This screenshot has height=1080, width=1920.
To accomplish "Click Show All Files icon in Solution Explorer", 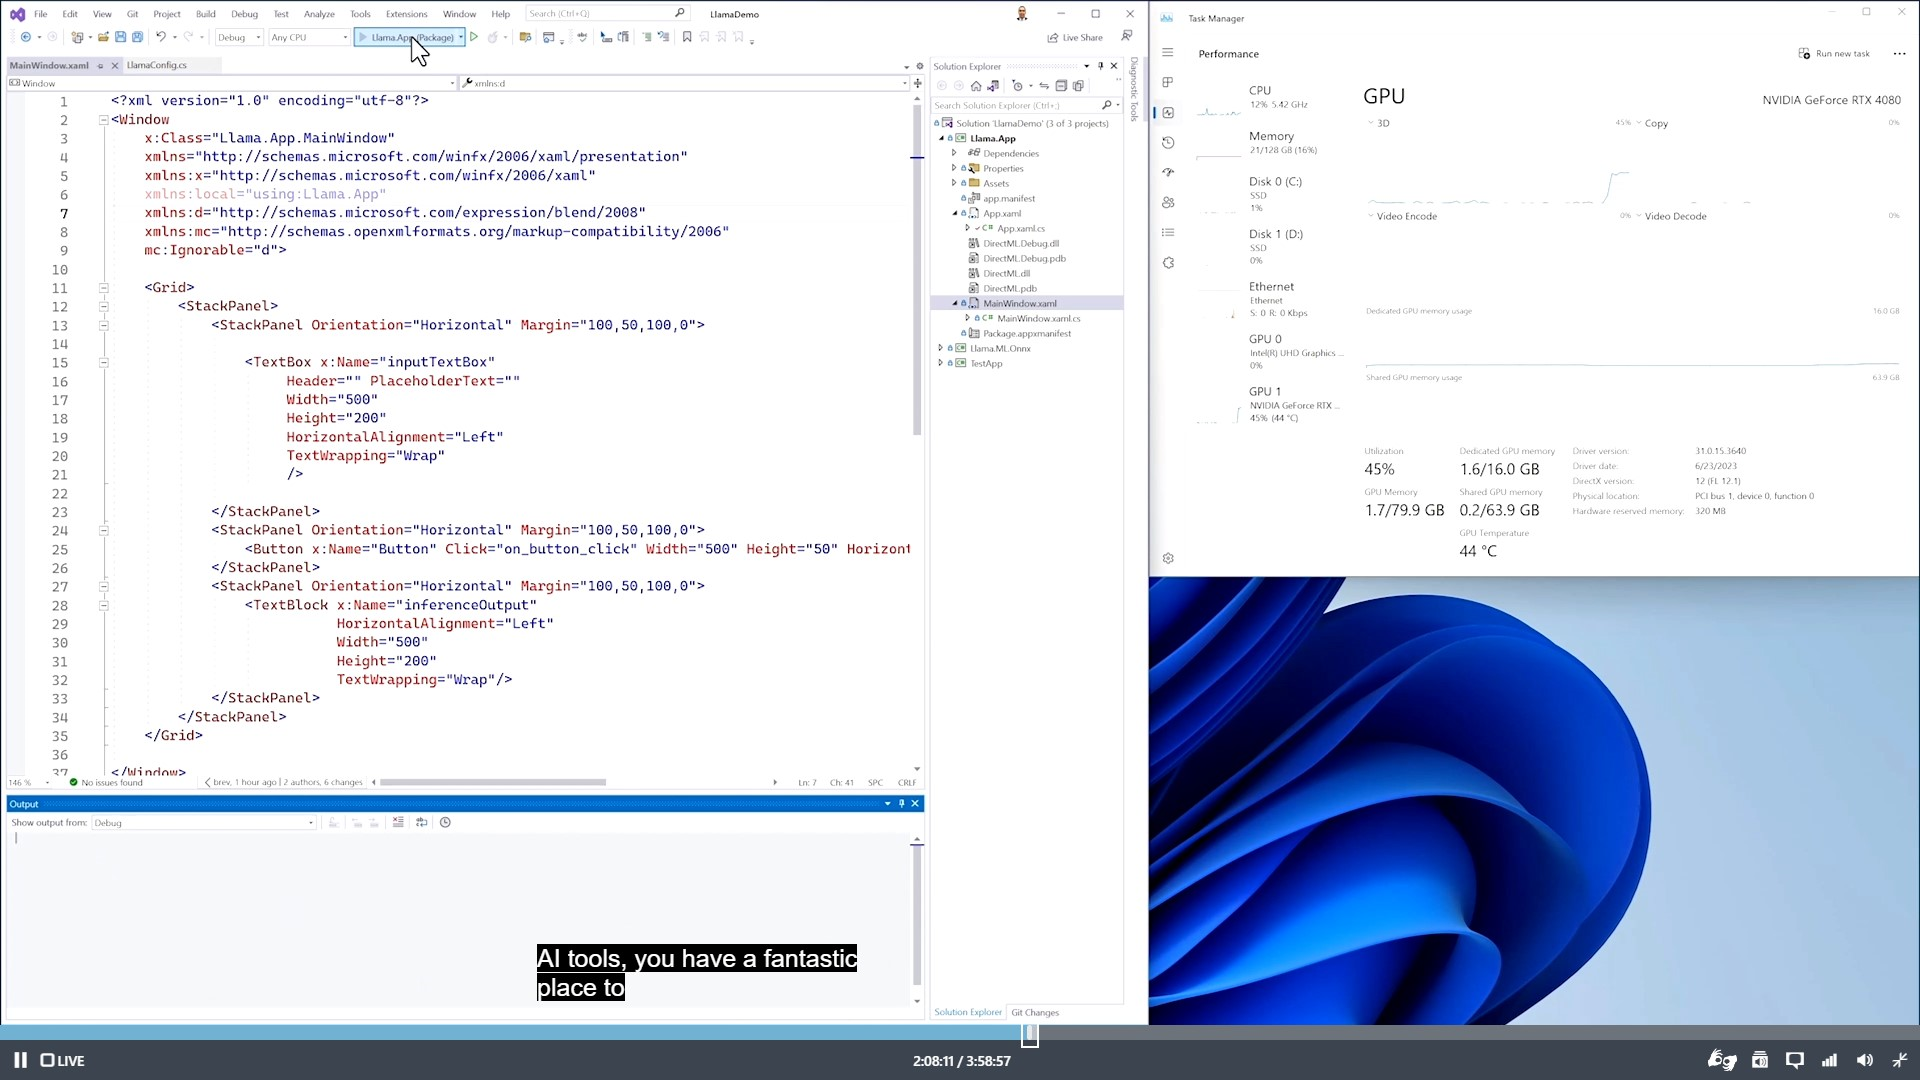I will click(1078, 86).
